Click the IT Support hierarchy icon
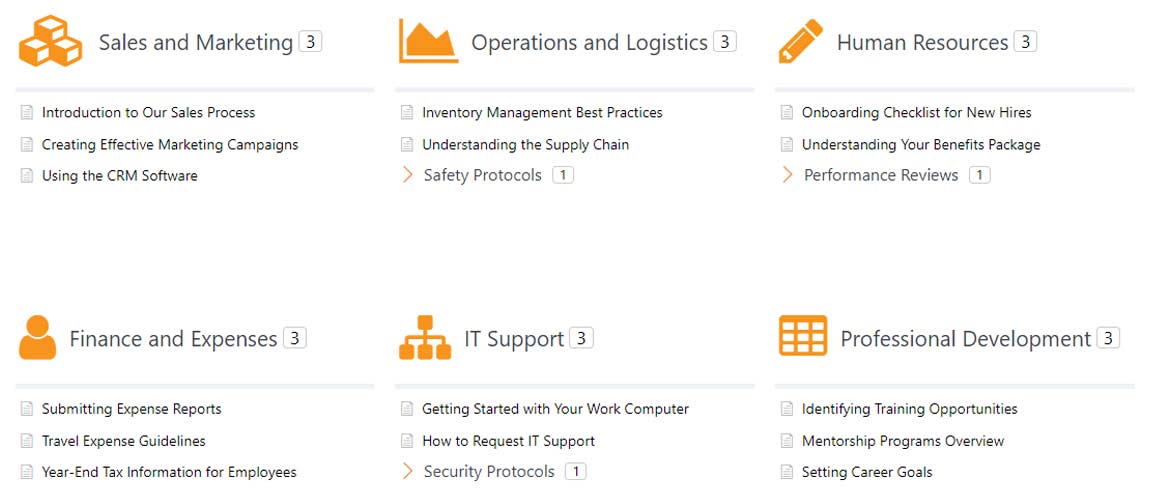This screenshot has width=1150, height=503. coord(425,338)
